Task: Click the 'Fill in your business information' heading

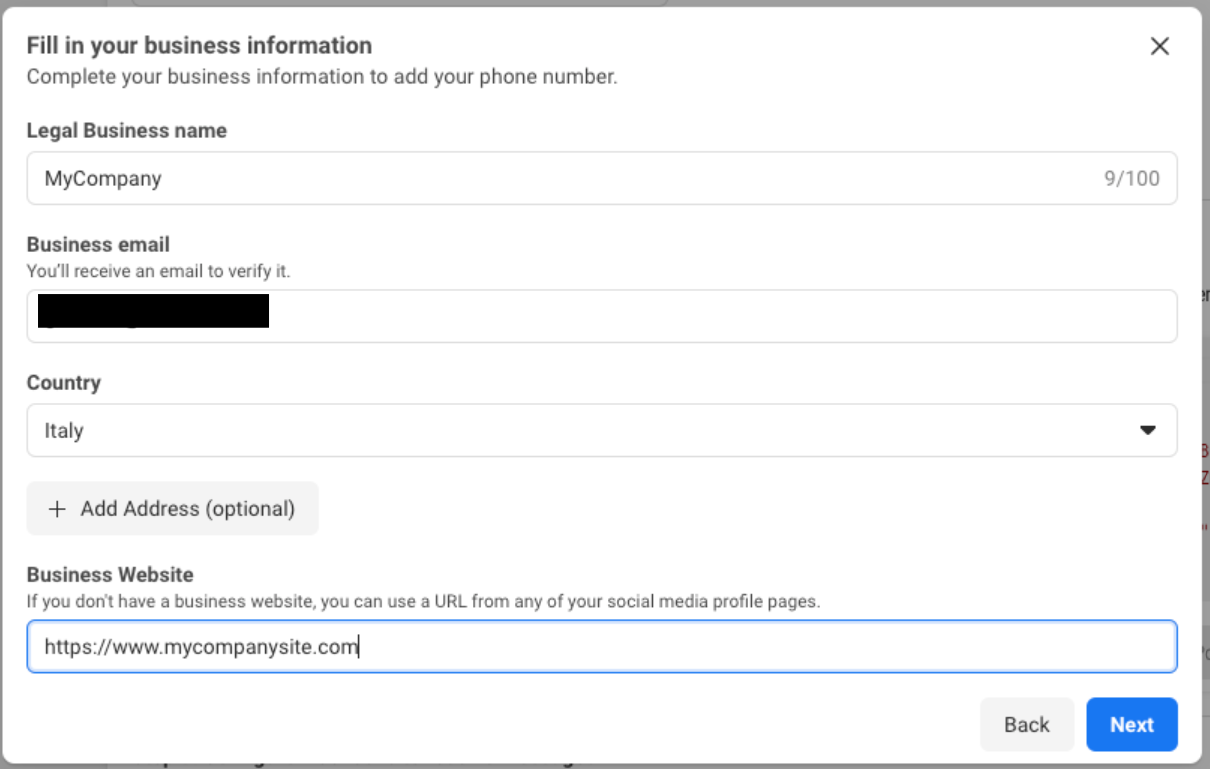Action: pyautogui.click(x=199, y=46)
